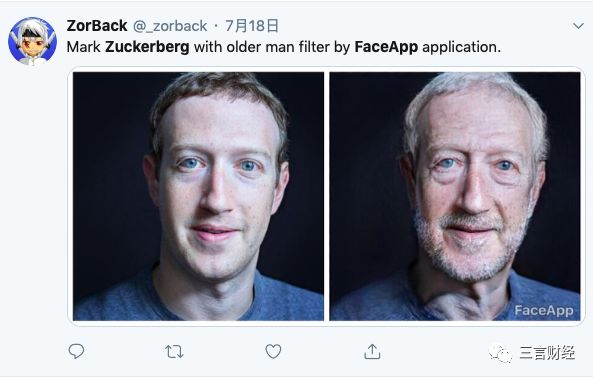This screenshot has width=593, height=379.
Task: Click the bold FaceApp keyword in tweet
Action: point(386,47)
